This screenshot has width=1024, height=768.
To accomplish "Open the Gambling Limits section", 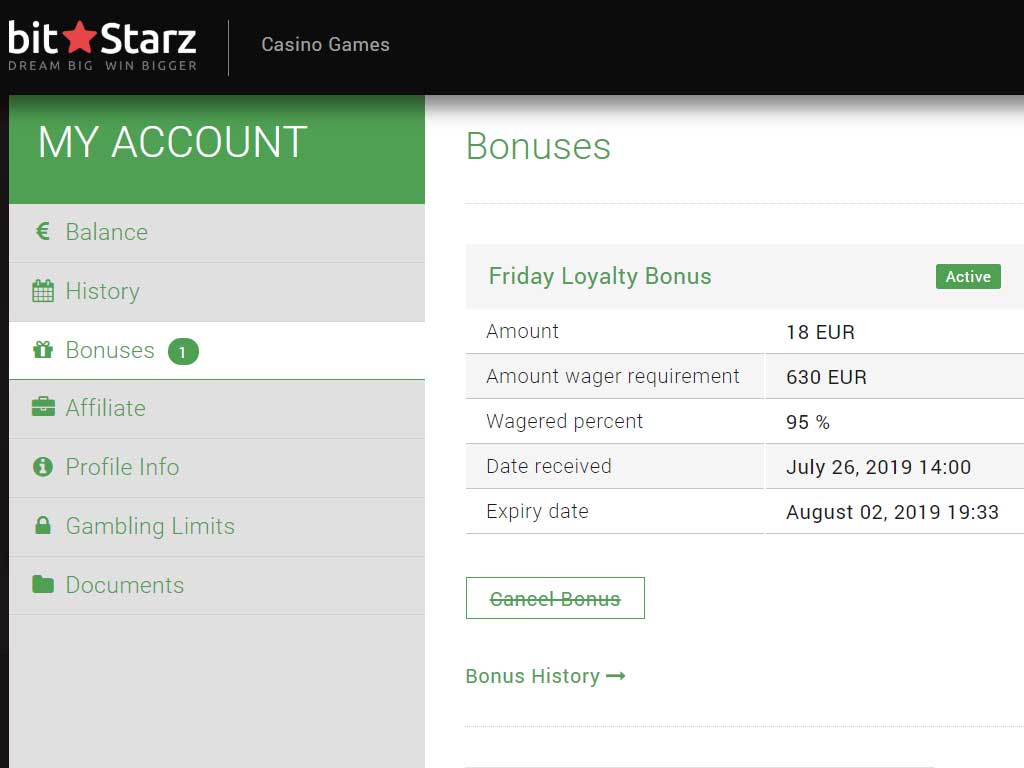I will 150,526.
